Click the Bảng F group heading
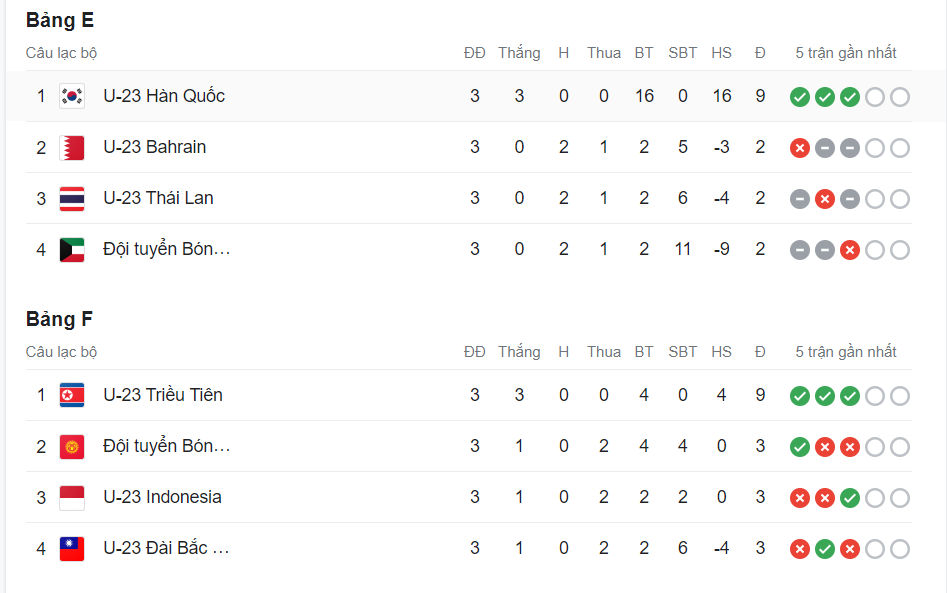Image resolution: width=947 pixels, height=593 pixels. (x=60, y=319)
